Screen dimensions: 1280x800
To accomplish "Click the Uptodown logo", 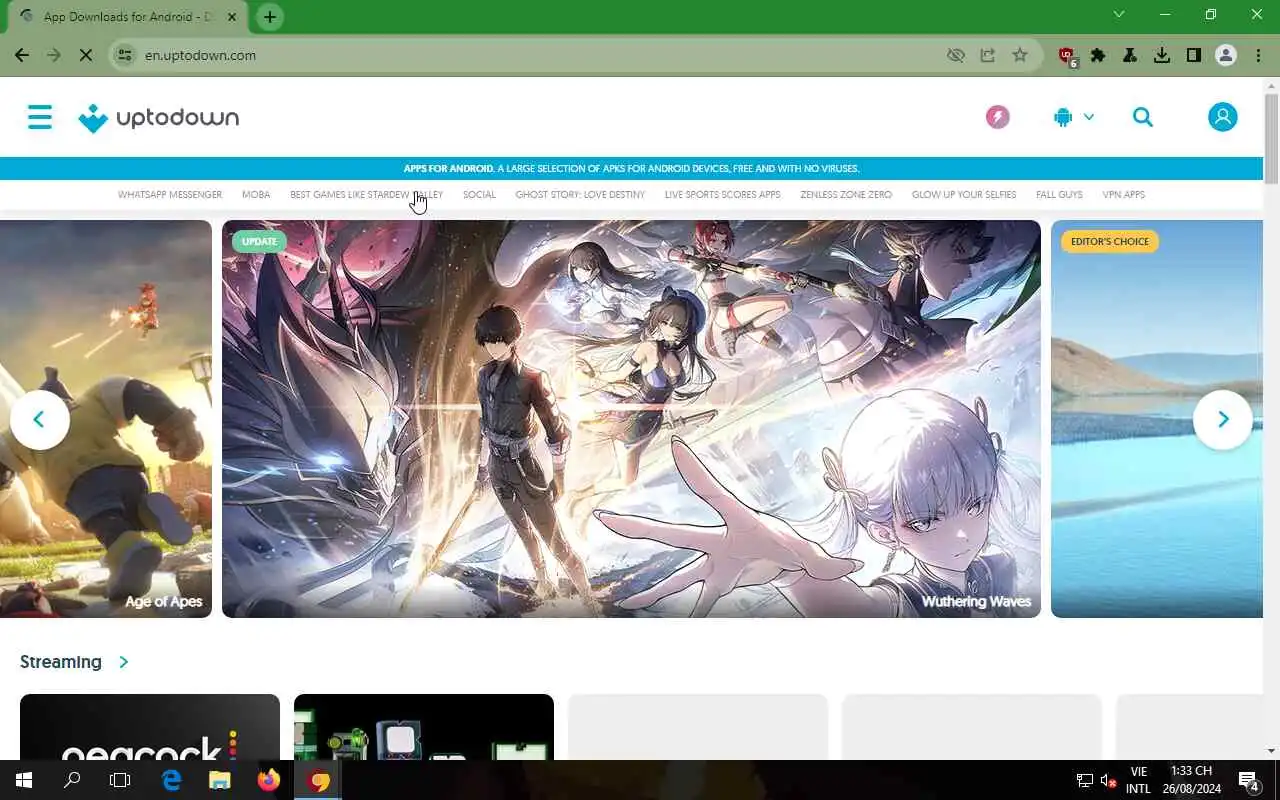I will (x=159, y=118).
